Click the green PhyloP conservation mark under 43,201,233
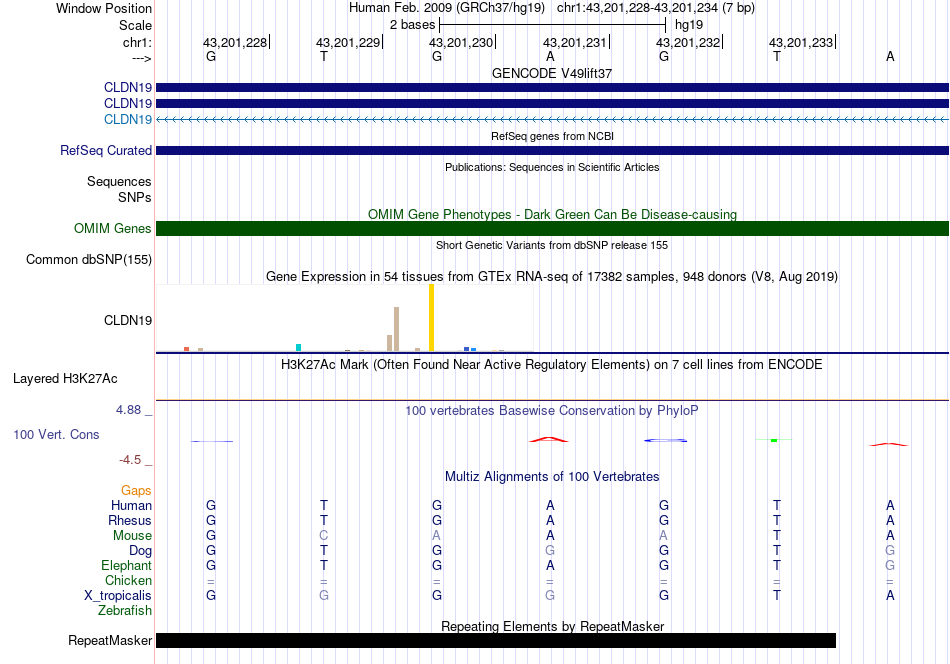950x664 pixels. 774,440
